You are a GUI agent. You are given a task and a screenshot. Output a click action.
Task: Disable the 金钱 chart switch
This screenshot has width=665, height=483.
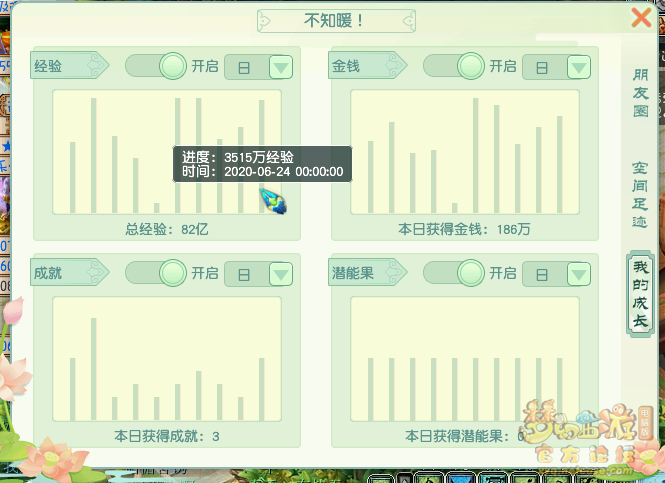pyautogui.click(x=455, y=67)
